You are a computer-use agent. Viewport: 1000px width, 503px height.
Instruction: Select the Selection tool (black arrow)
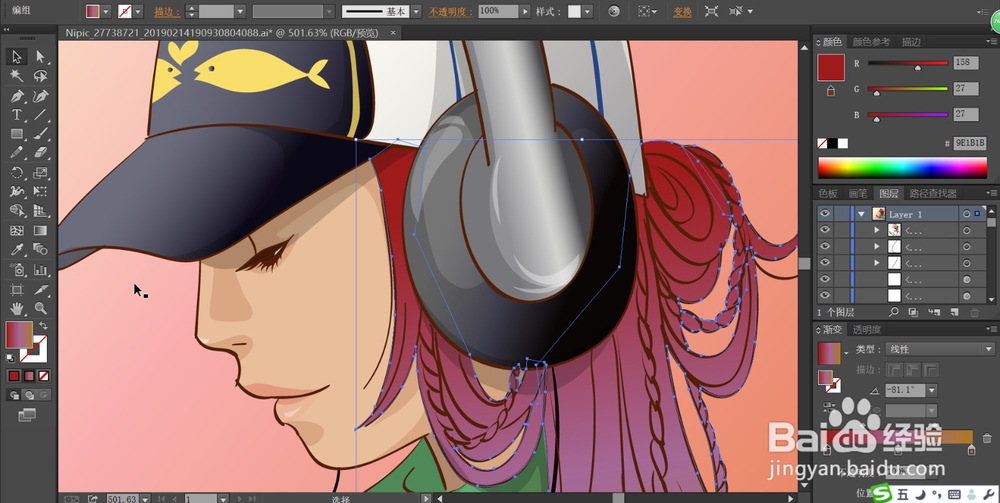click(x=17, y=57)
